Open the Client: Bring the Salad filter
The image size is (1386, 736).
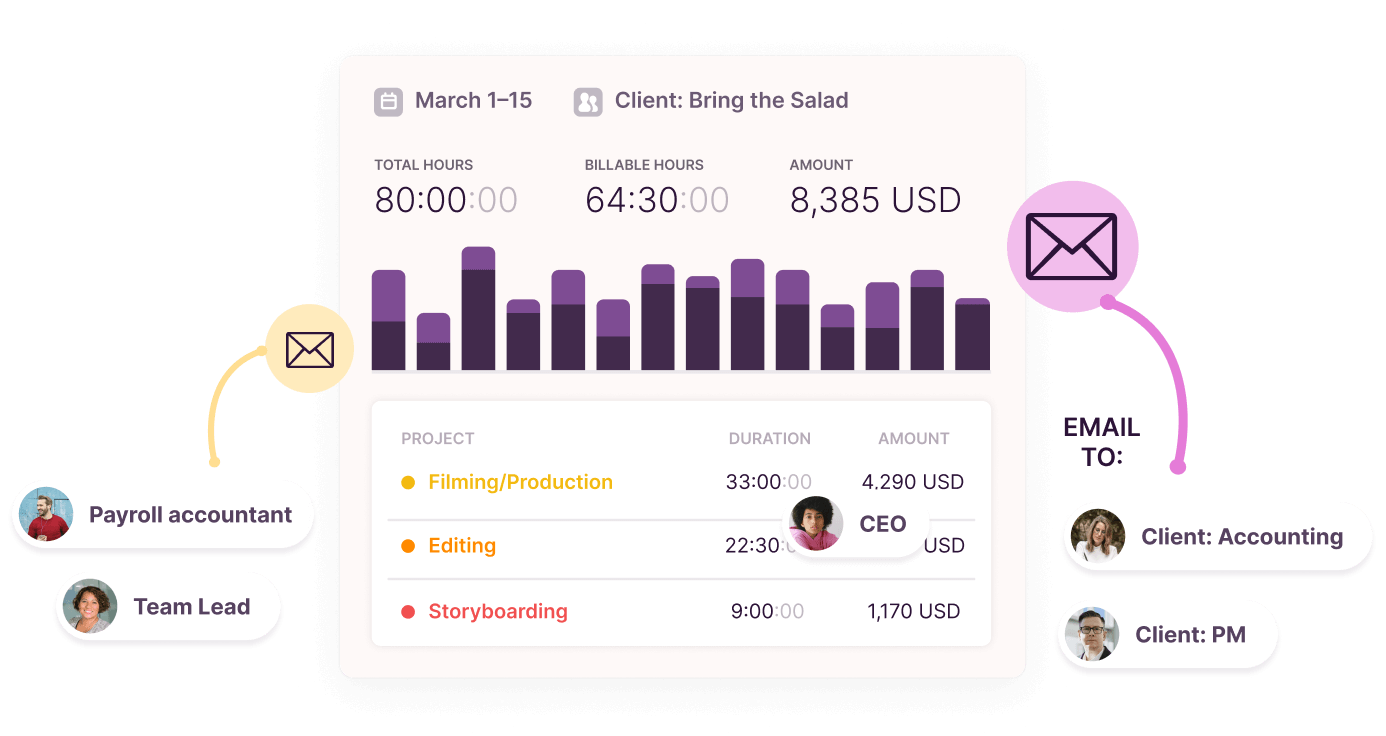731,101
